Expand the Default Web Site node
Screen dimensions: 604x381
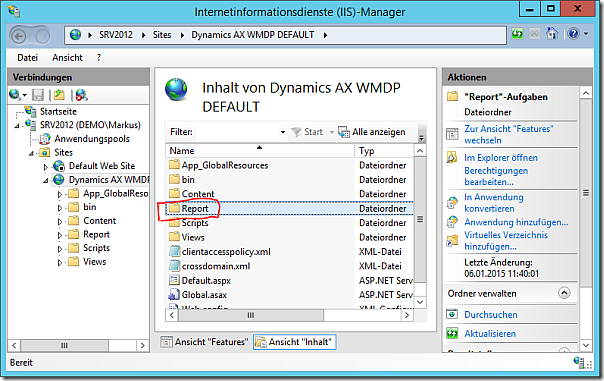pyautogui.click(x=45, y=167)
